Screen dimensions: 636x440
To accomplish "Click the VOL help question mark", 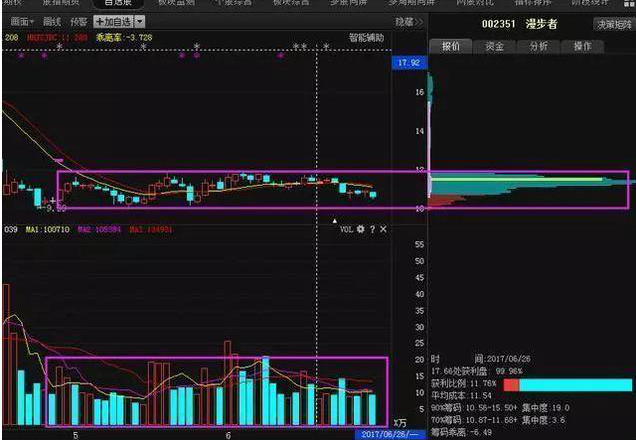I will 372,229.
